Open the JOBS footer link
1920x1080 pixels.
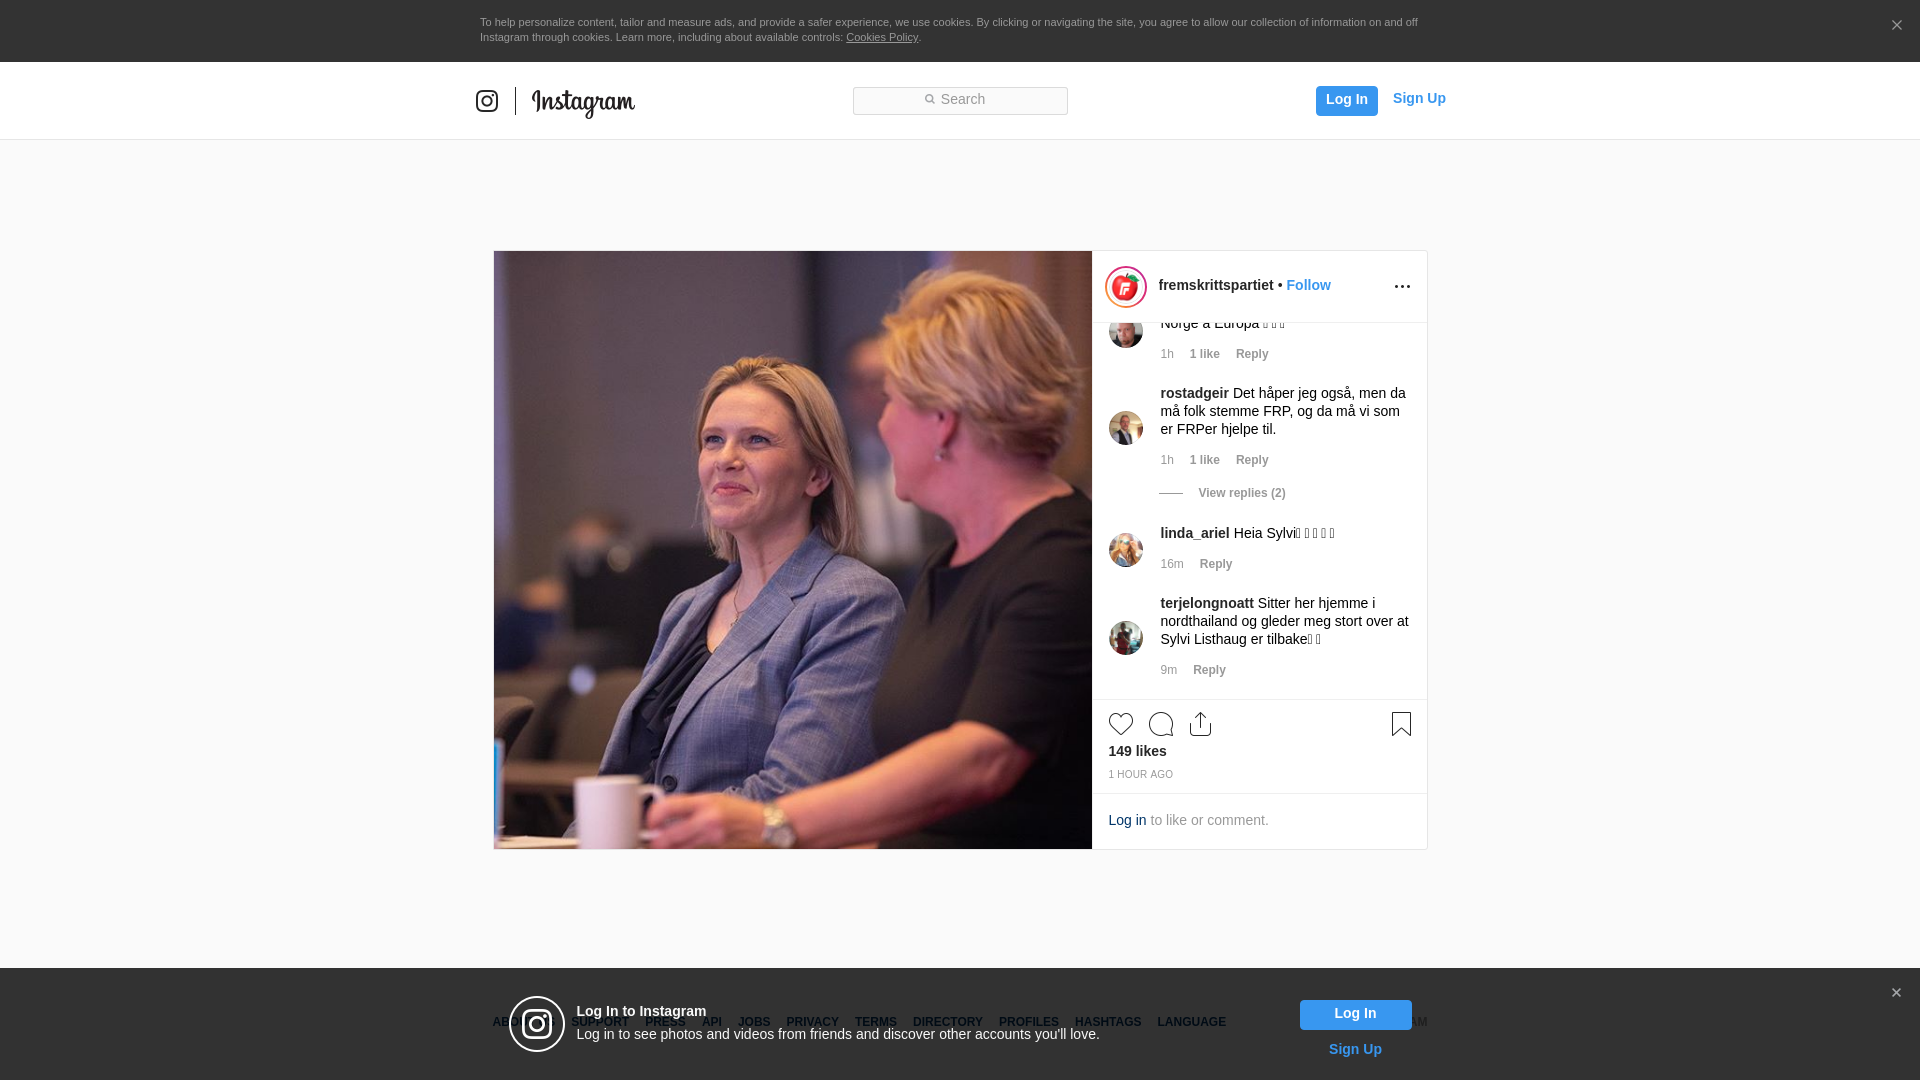pos(754,1022)
